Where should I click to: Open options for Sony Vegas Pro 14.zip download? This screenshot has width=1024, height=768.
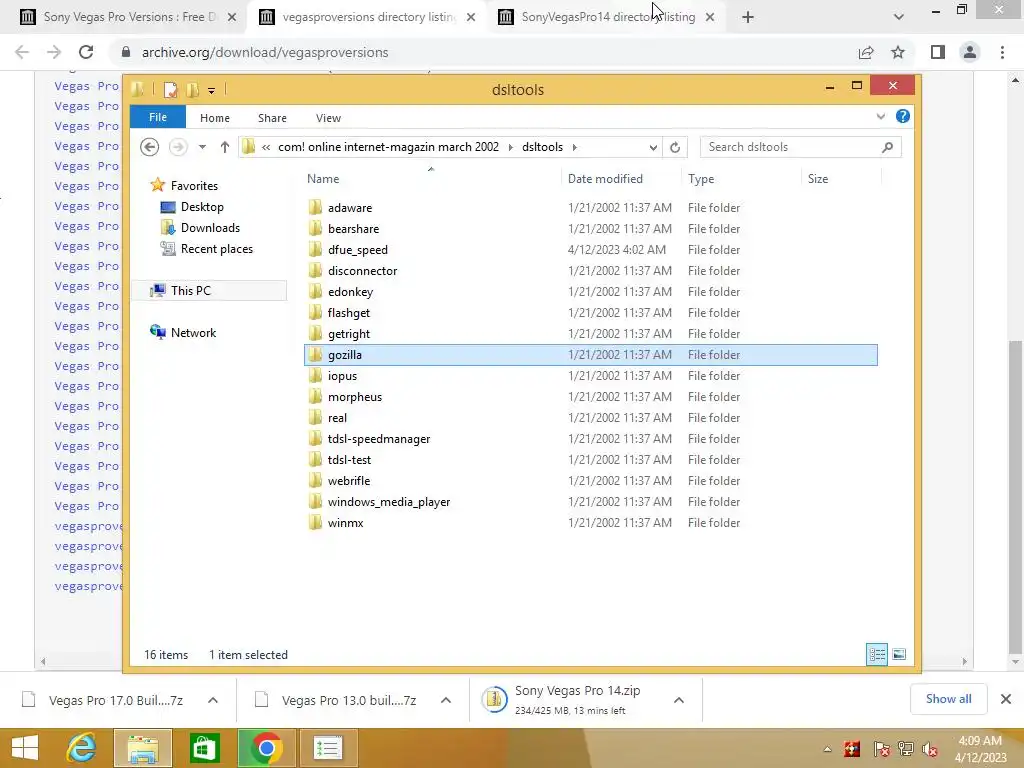(679, 700)
